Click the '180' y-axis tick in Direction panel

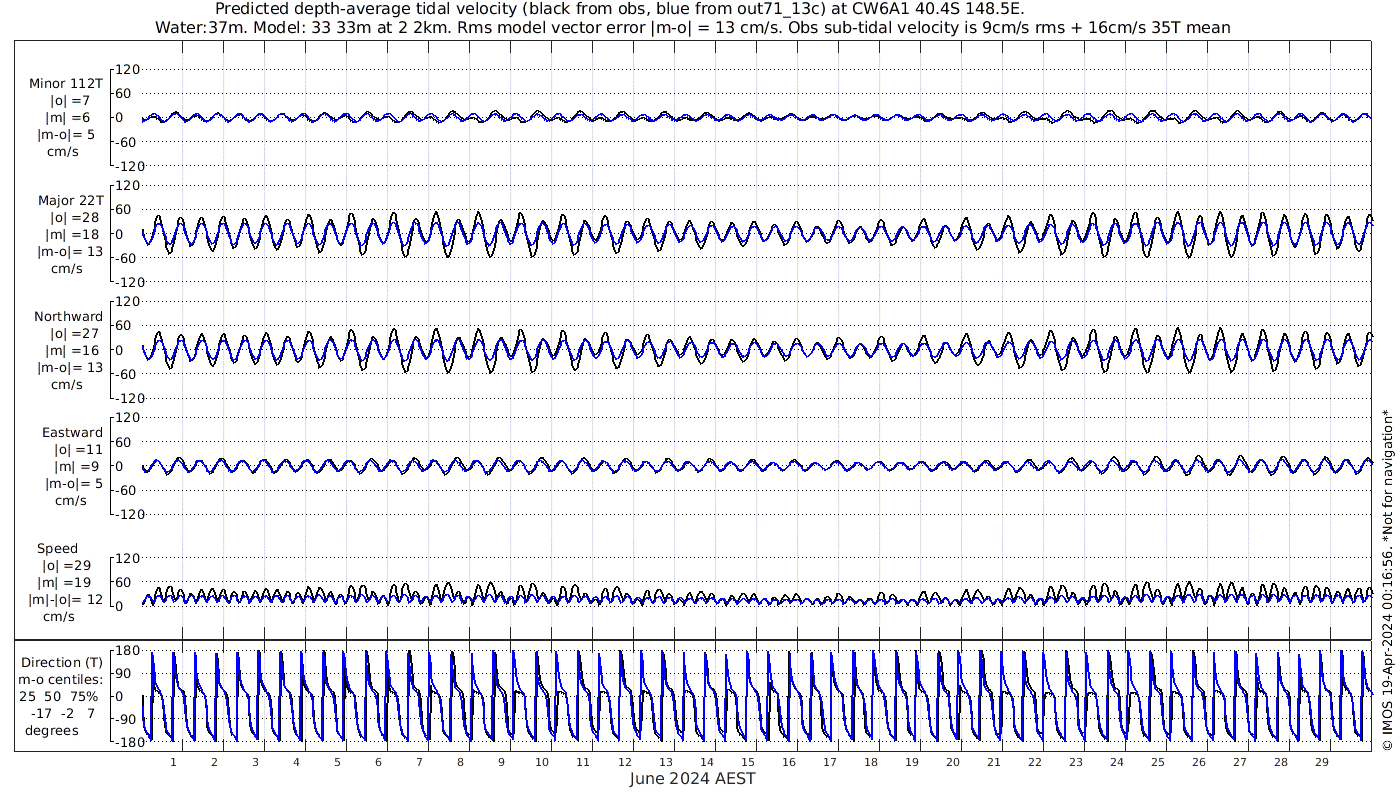click(x=126, y=650)
